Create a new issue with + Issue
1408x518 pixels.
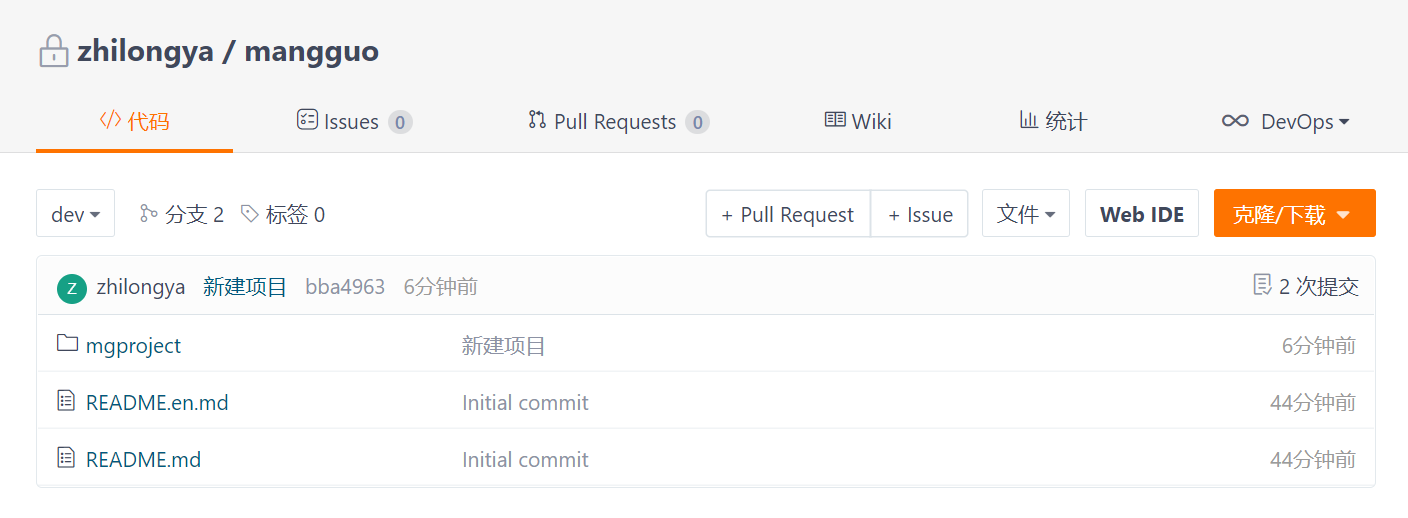pos(920,214)
